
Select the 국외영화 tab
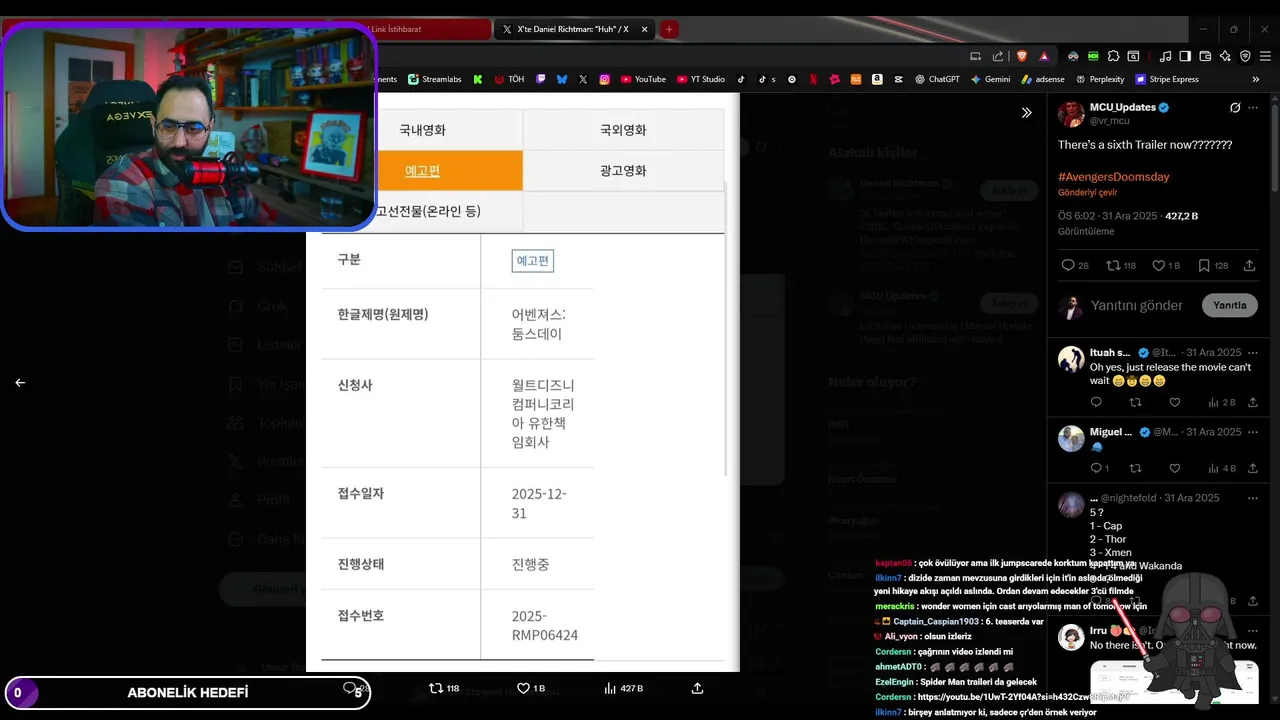[623, 130]
